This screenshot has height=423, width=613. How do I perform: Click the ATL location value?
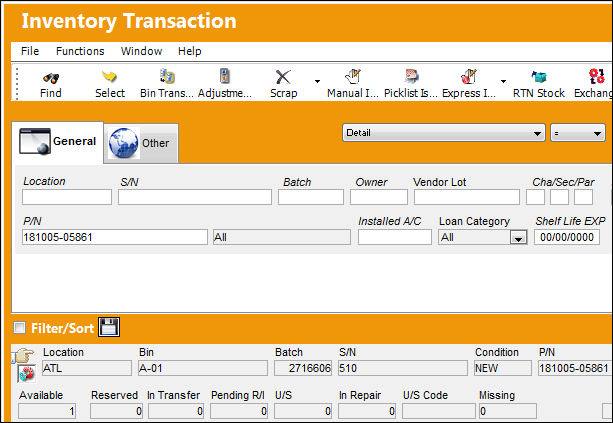point(87,368)
